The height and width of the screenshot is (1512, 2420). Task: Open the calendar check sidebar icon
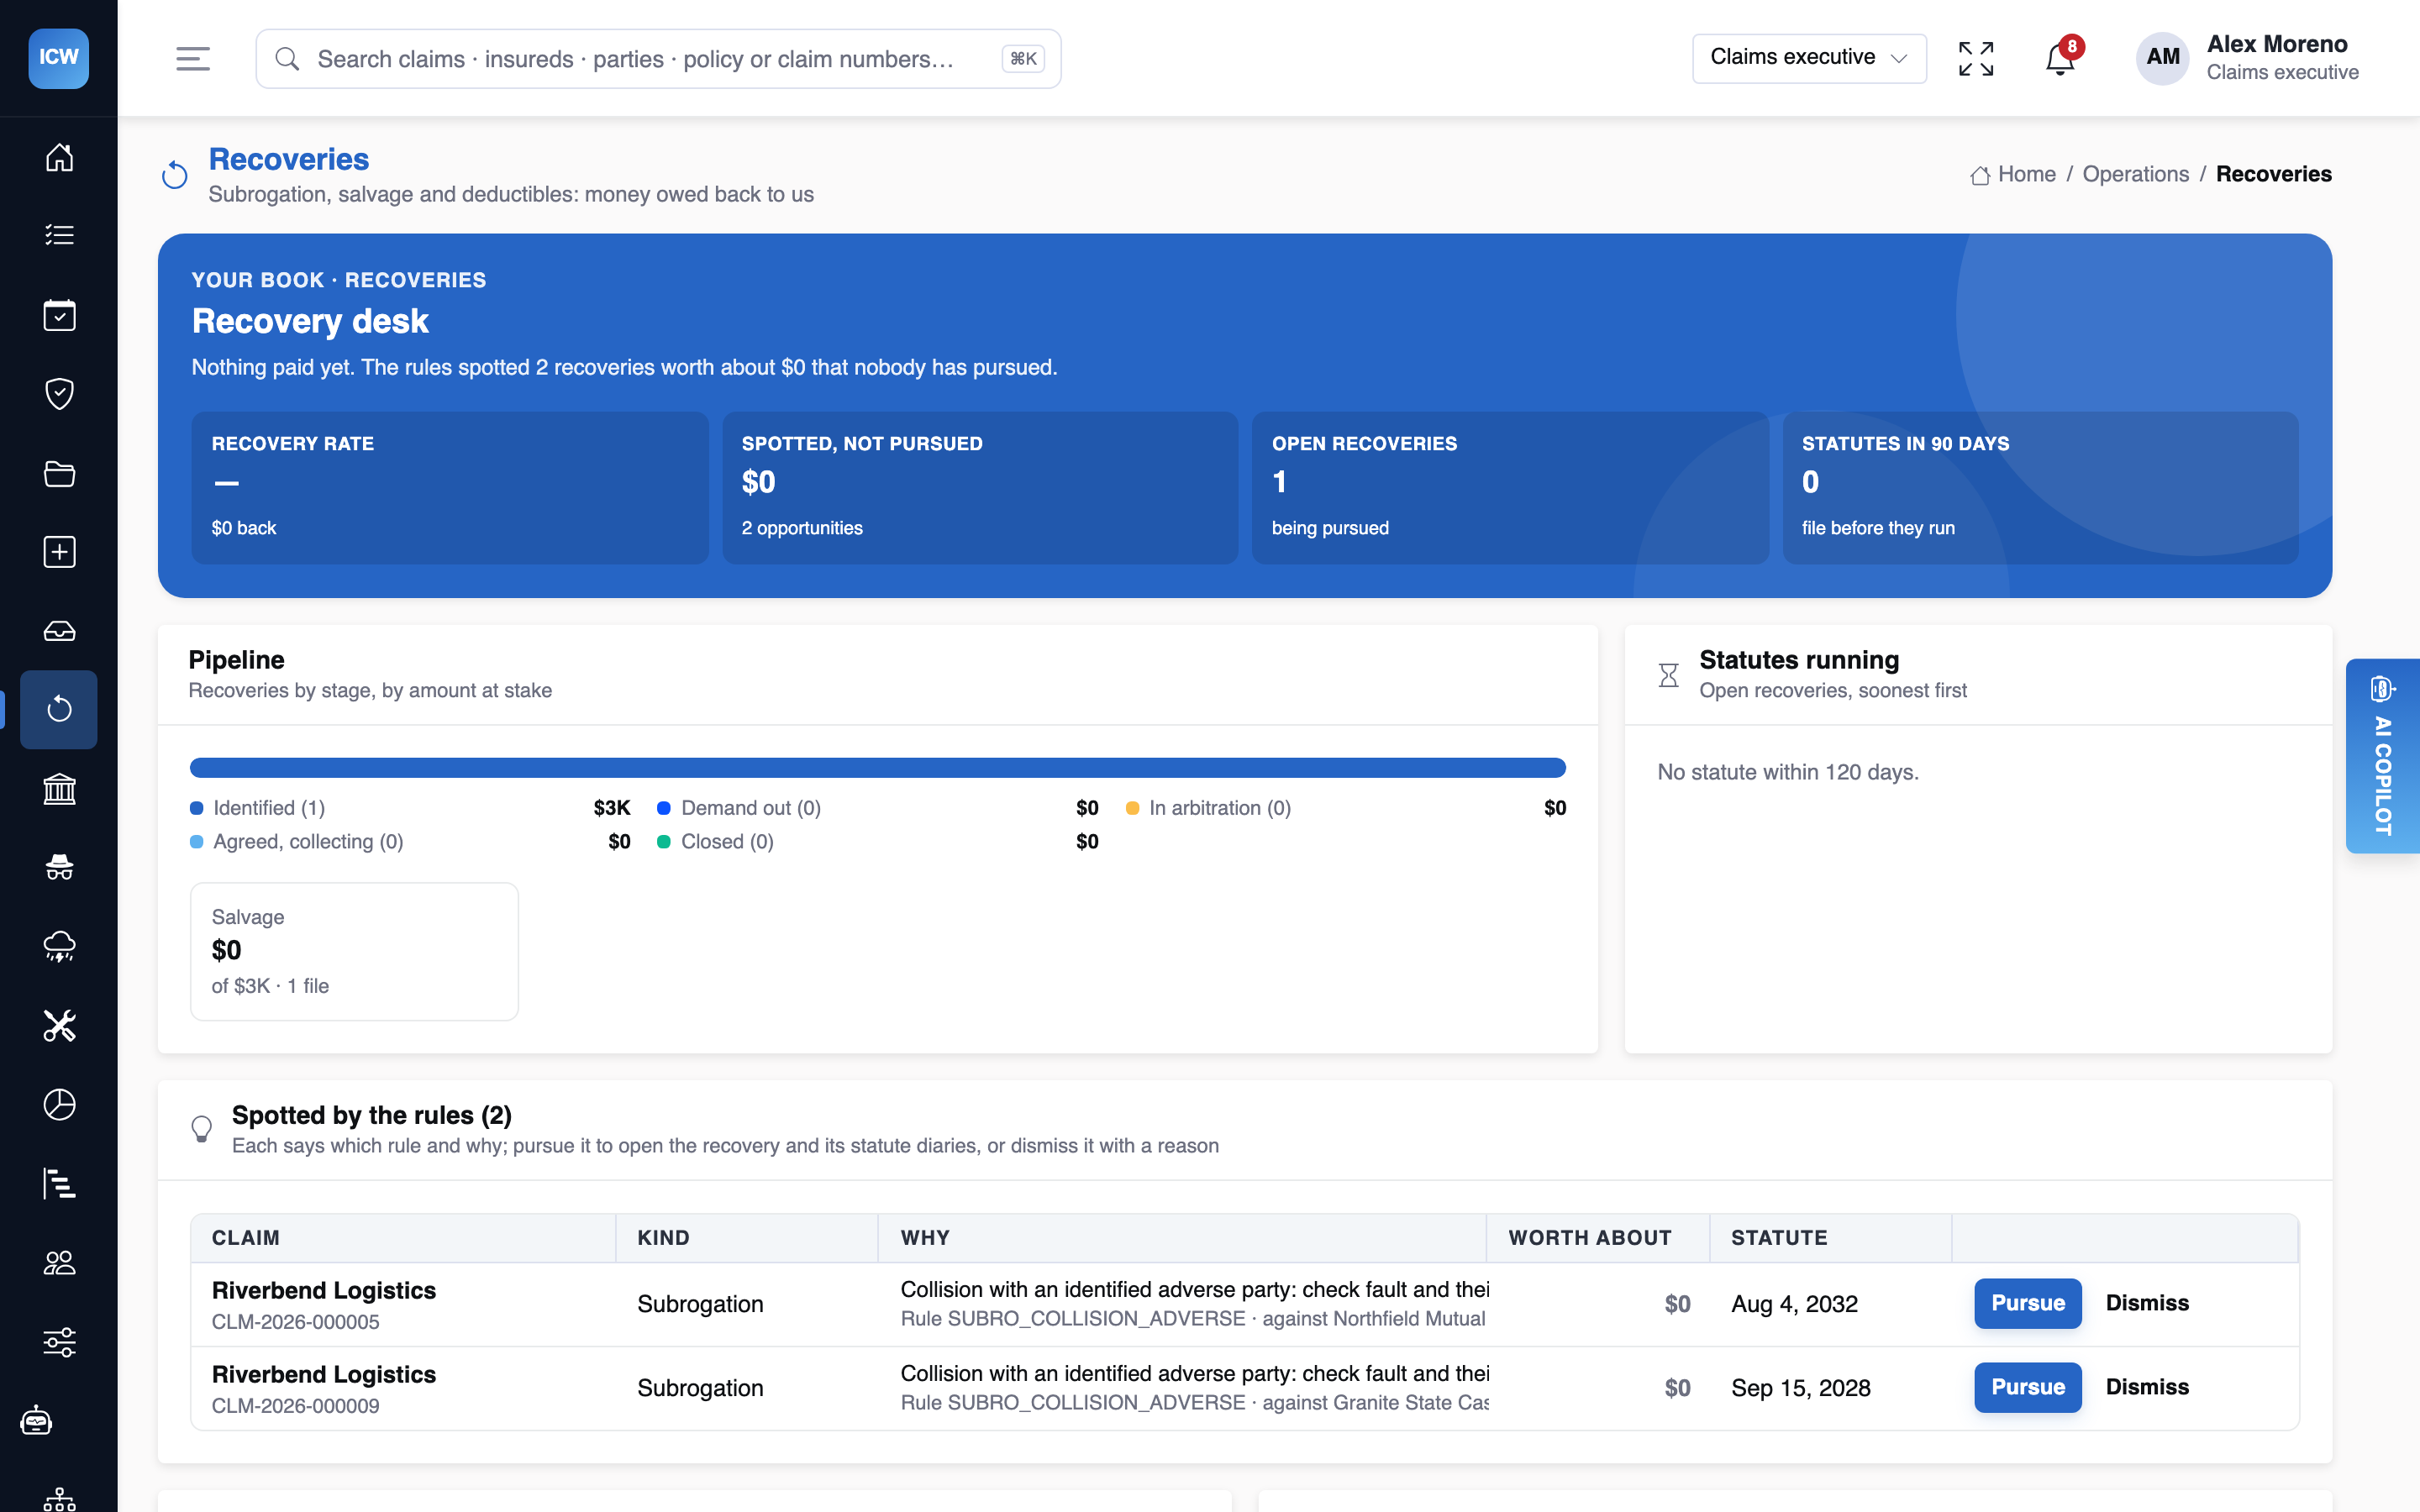point(59,315)
